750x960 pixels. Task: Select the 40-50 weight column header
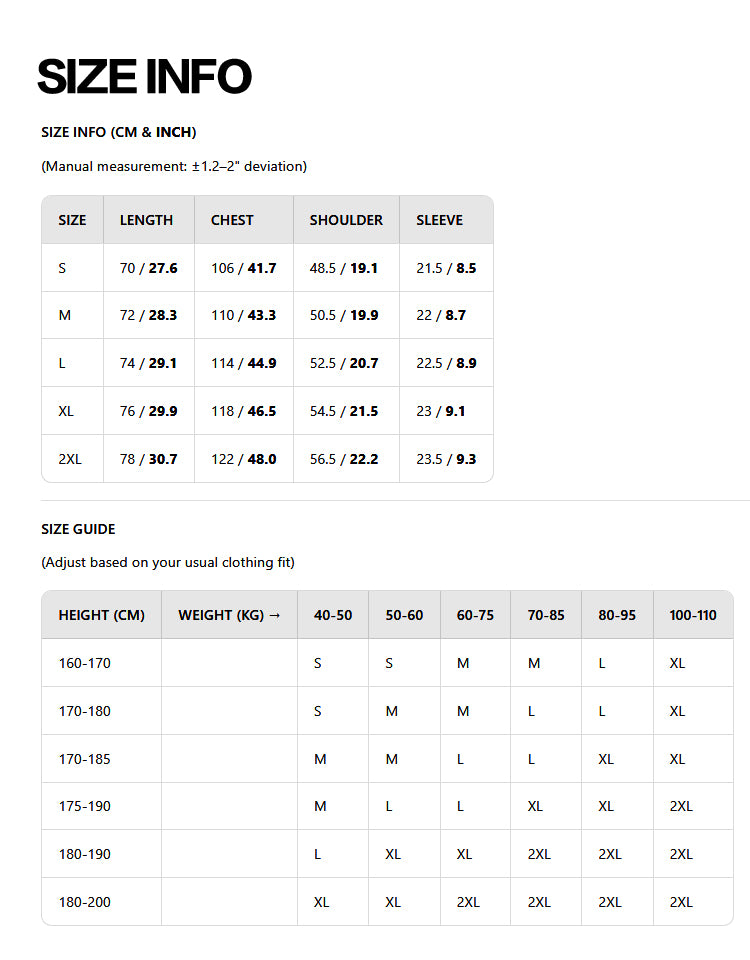(x=333, y=615)
